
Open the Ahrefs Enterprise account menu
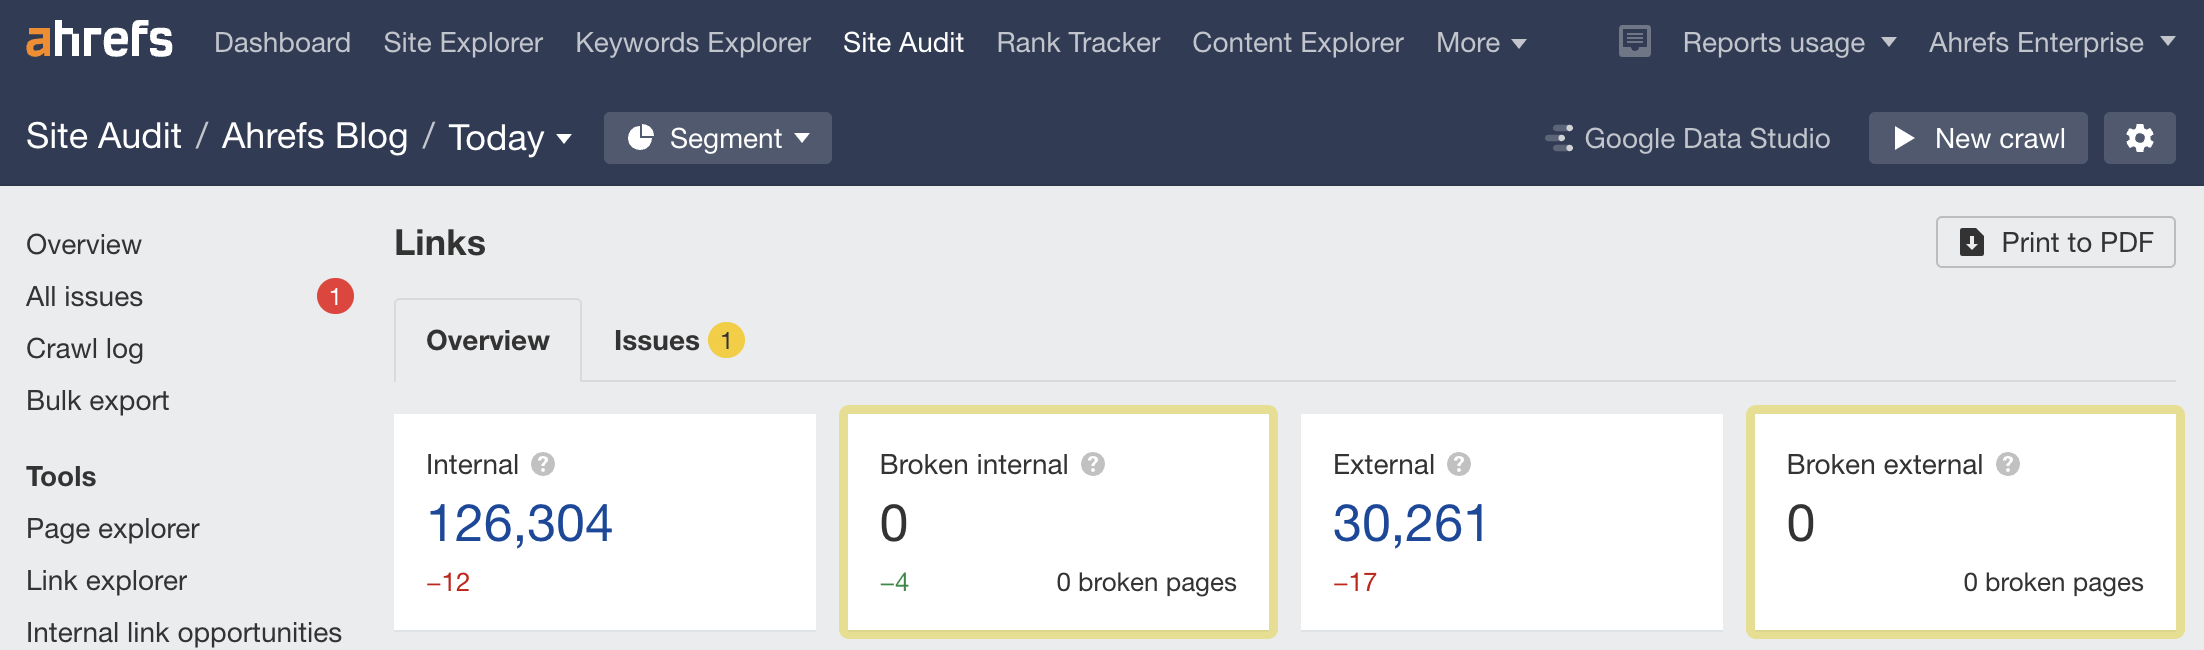pyautogui.click(x=2051, y=43)
